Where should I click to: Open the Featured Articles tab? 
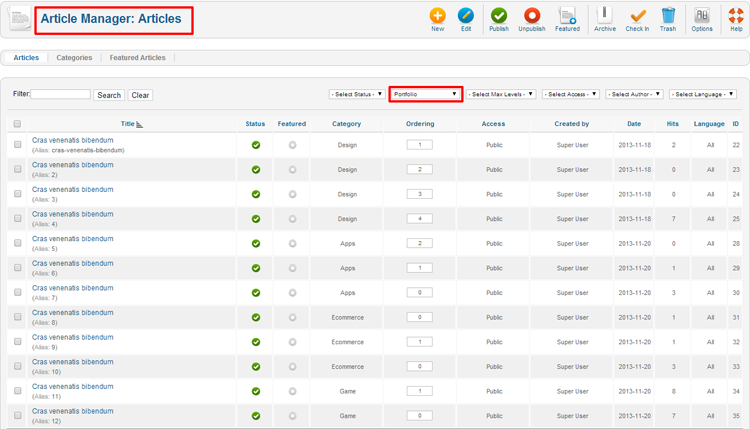(x=139, y=58)
